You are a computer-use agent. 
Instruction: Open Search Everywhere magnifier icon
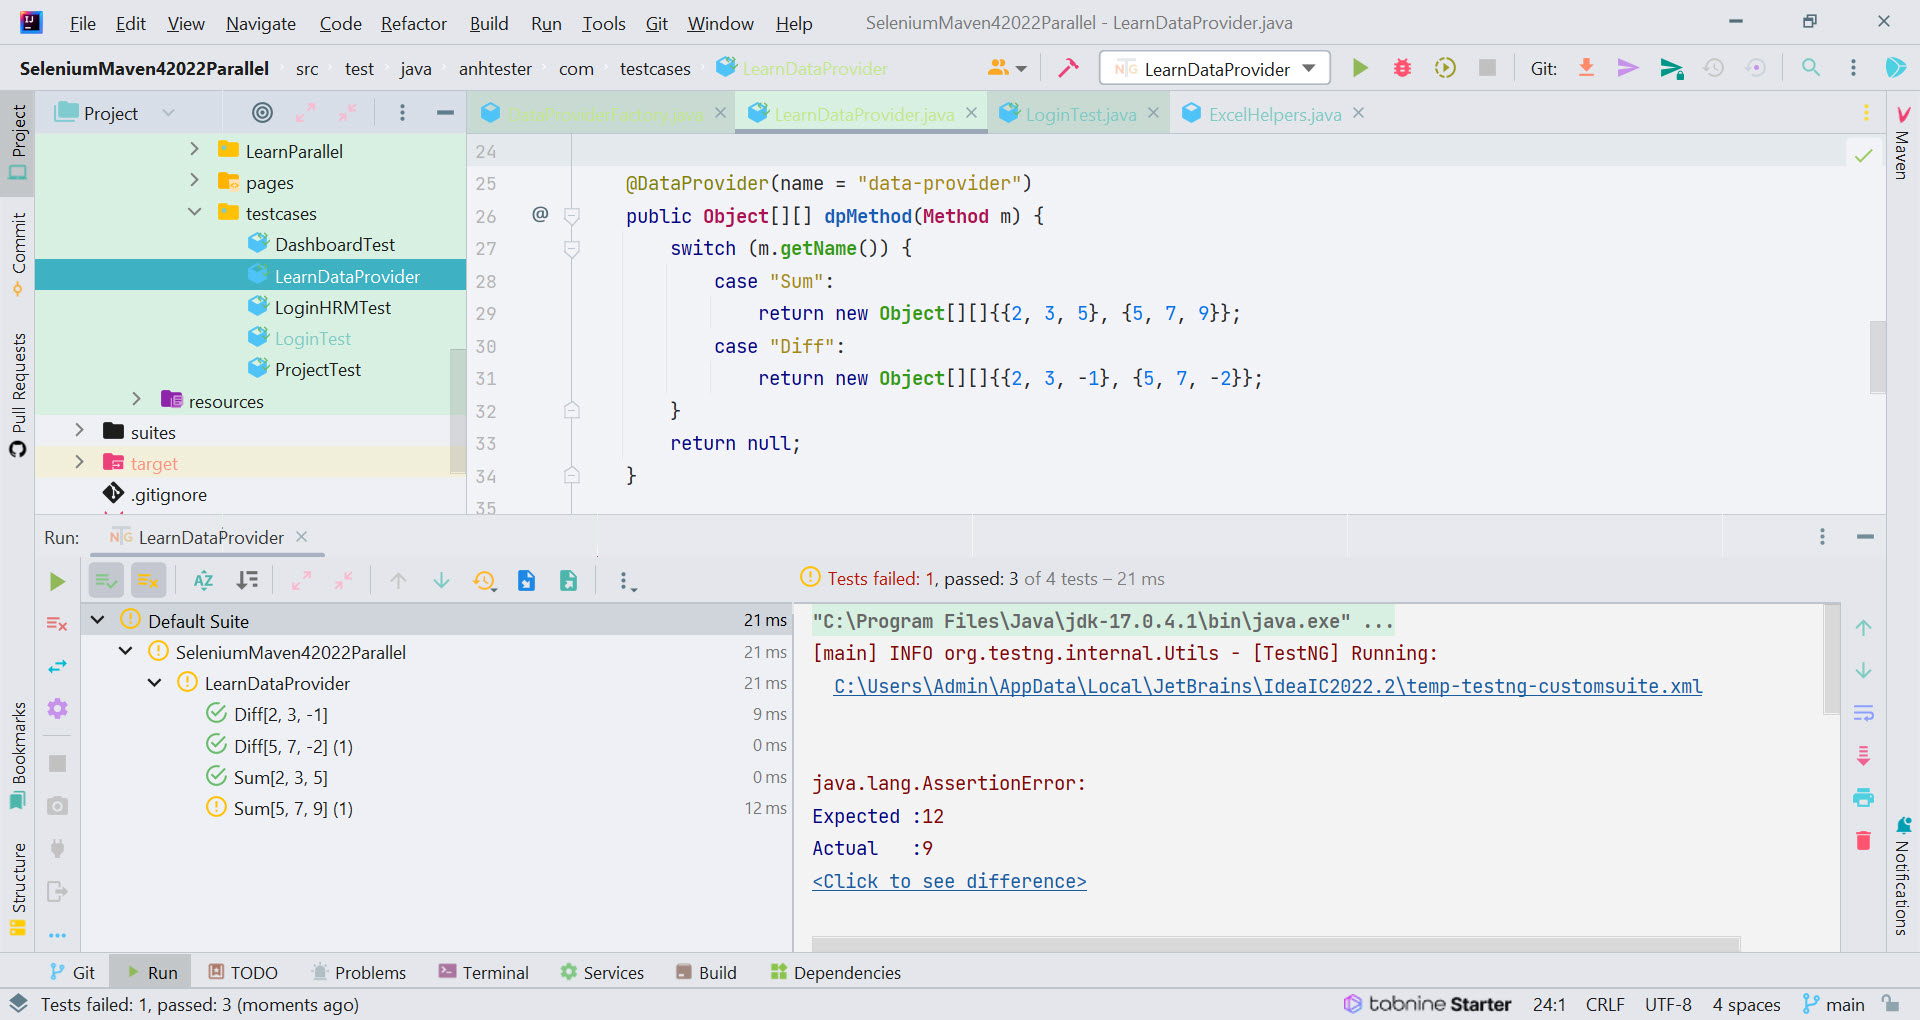pos(1810,68)
